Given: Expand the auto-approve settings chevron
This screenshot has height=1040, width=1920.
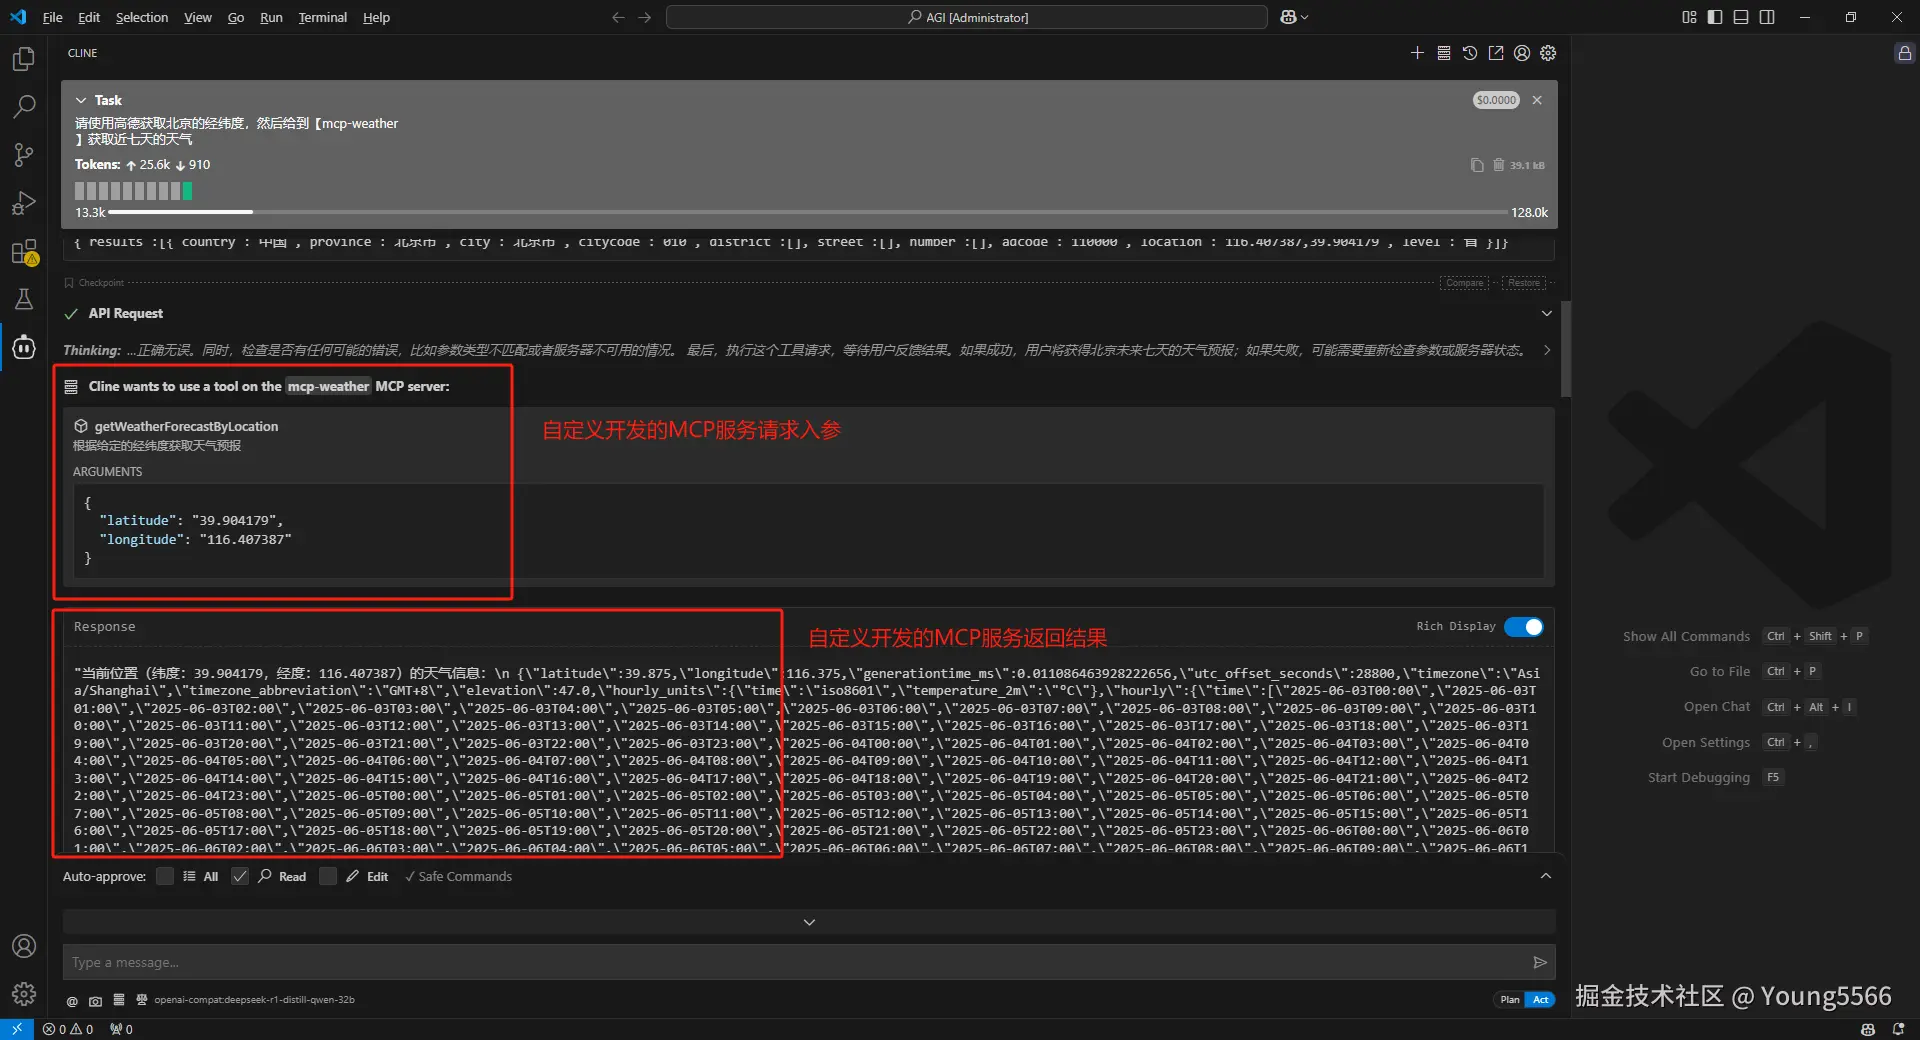Looking at the screenshot, I should [1546, 876].
